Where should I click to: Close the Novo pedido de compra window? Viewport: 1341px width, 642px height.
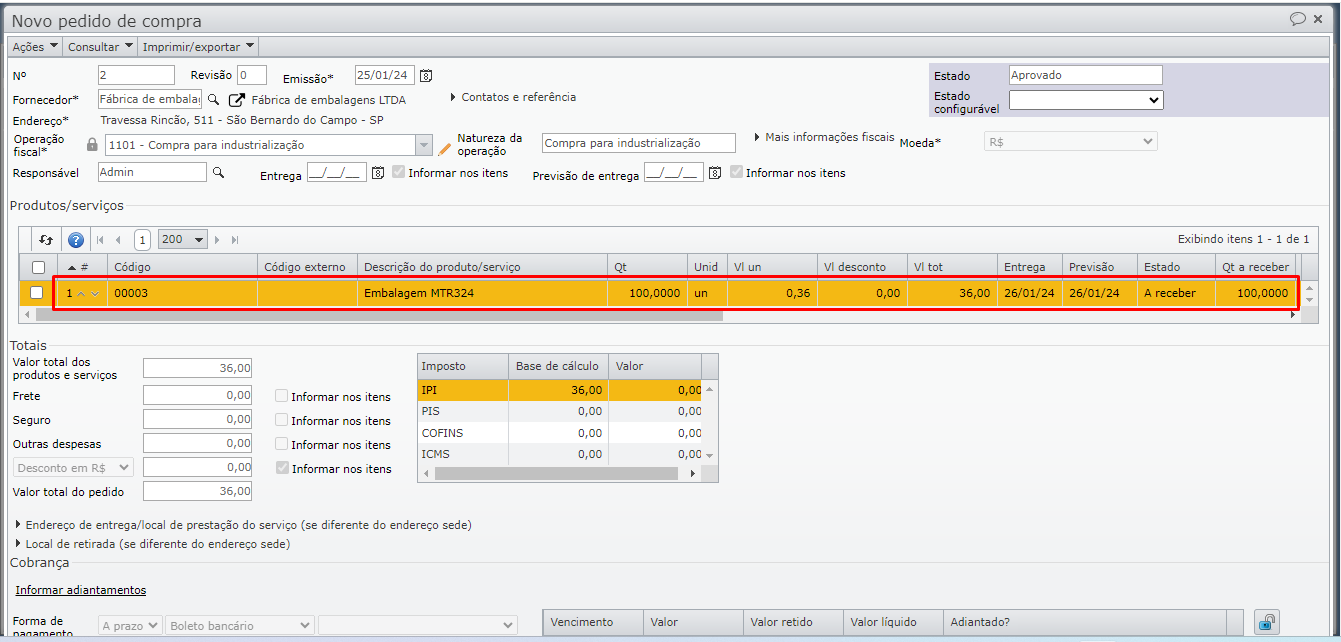(1319, 19)
